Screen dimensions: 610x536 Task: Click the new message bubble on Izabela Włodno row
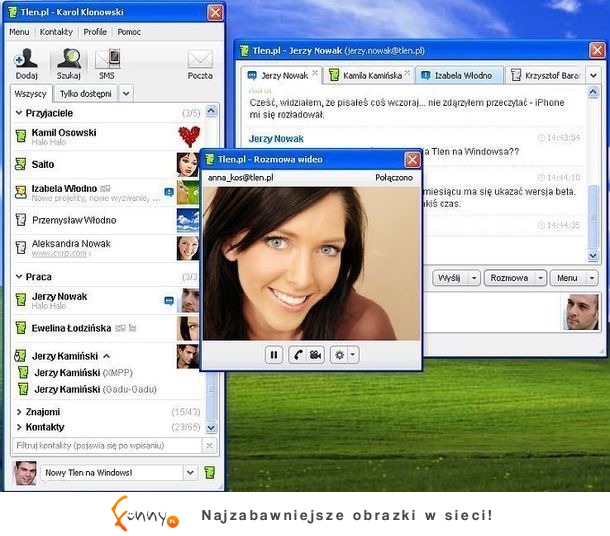(x=169, y=192)
